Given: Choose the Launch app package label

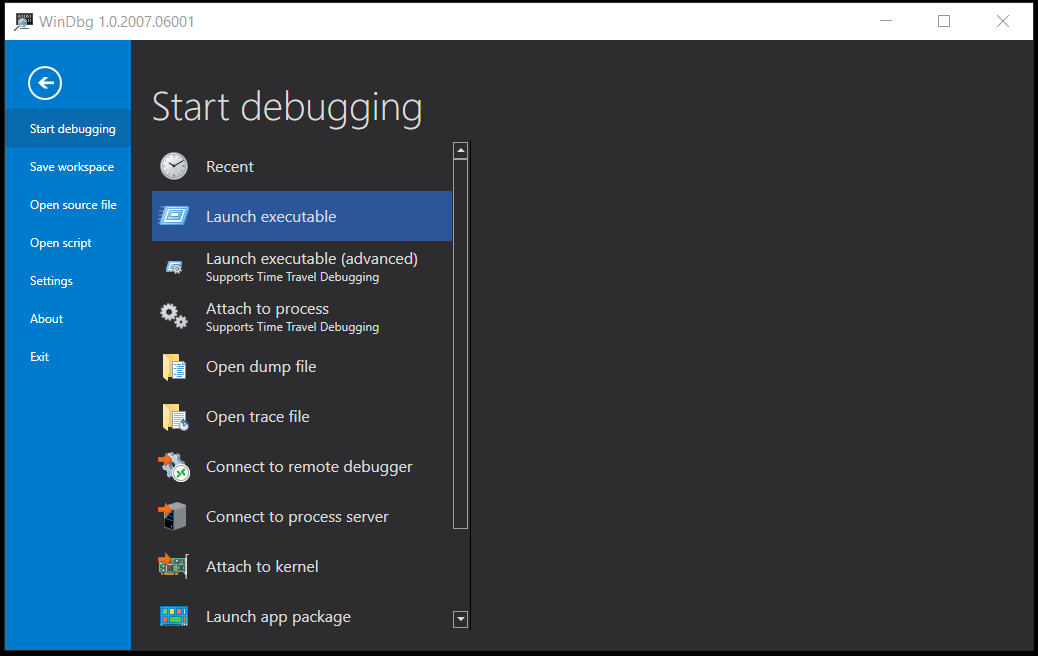Looking at the screenshot, I should coord(278,617).
